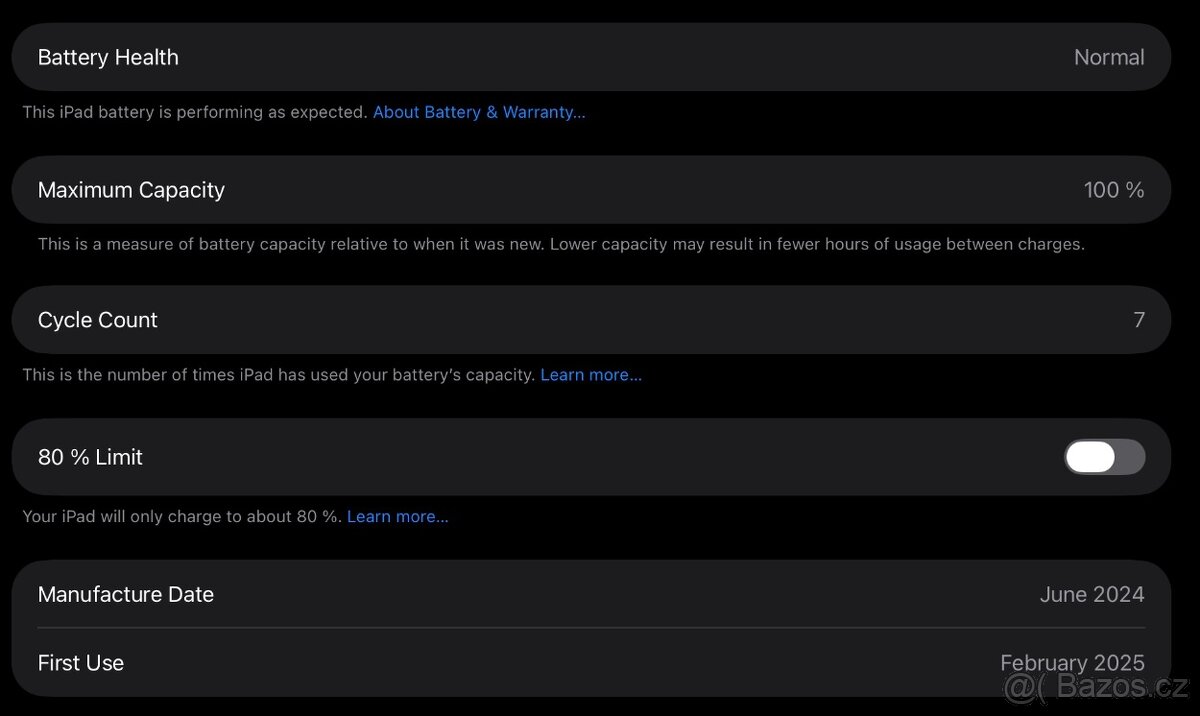Open the About Battery & Warranty link

[x=479, y=112]
